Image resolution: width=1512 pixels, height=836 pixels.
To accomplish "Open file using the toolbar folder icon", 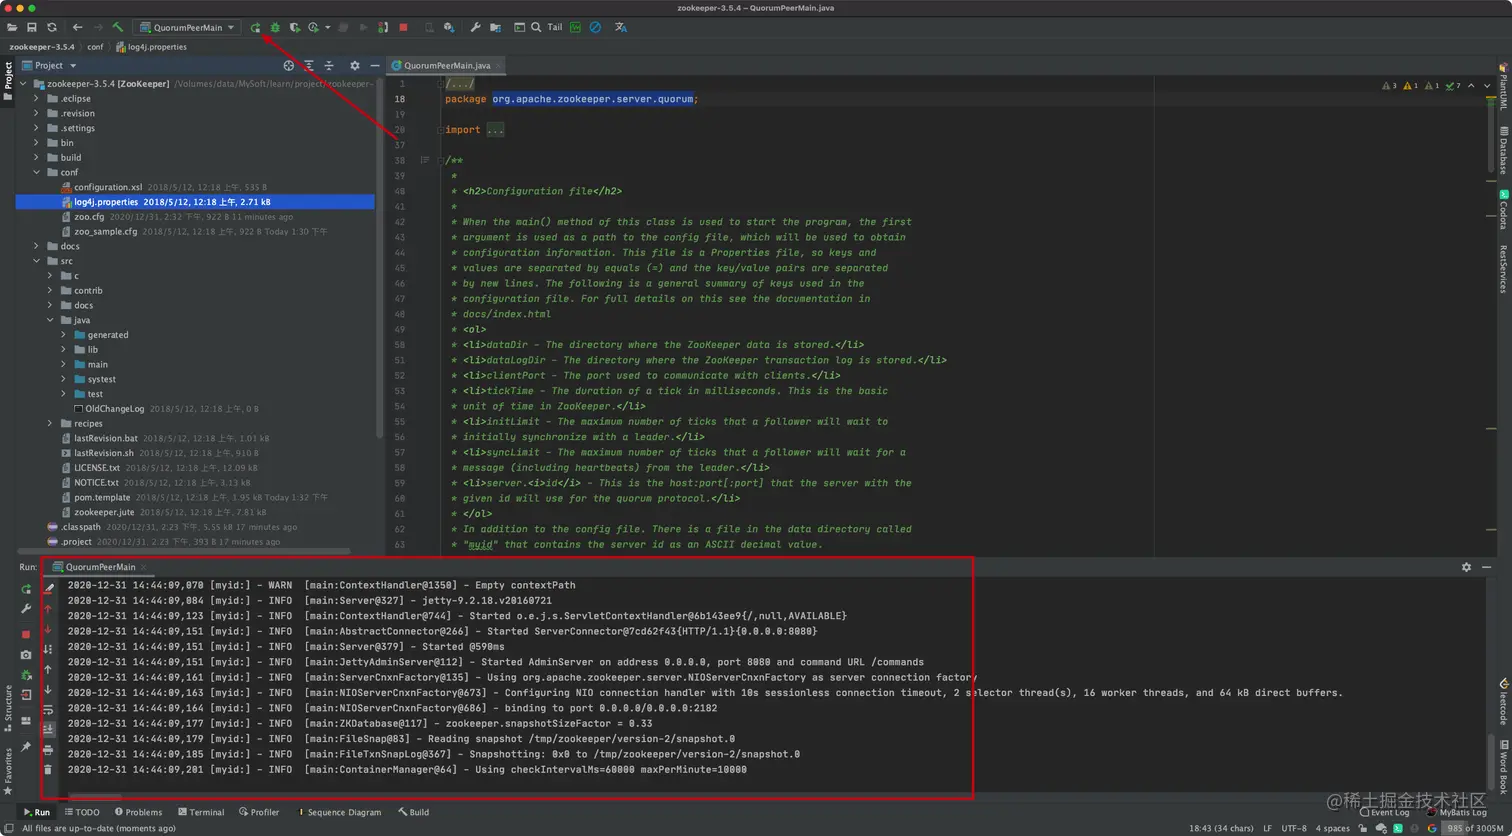I will [12, 28].
